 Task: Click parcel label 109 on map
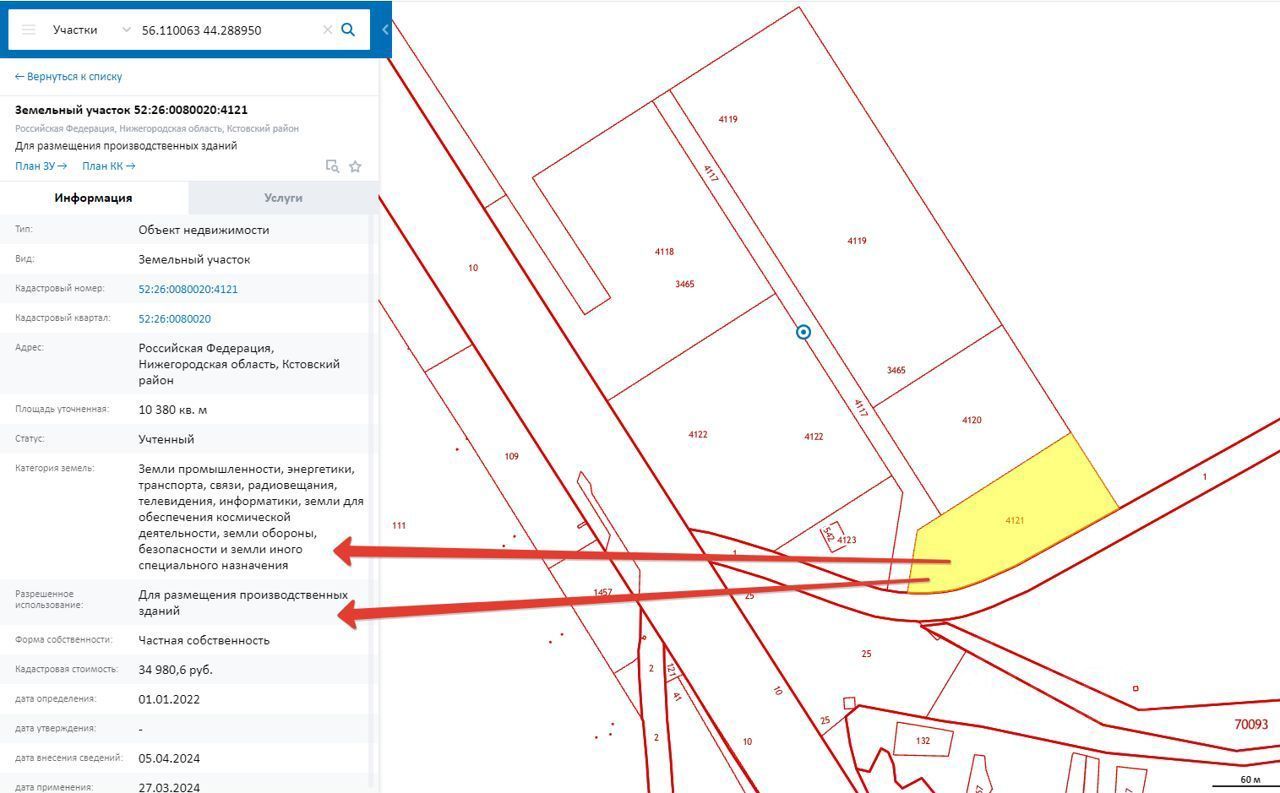511,457
